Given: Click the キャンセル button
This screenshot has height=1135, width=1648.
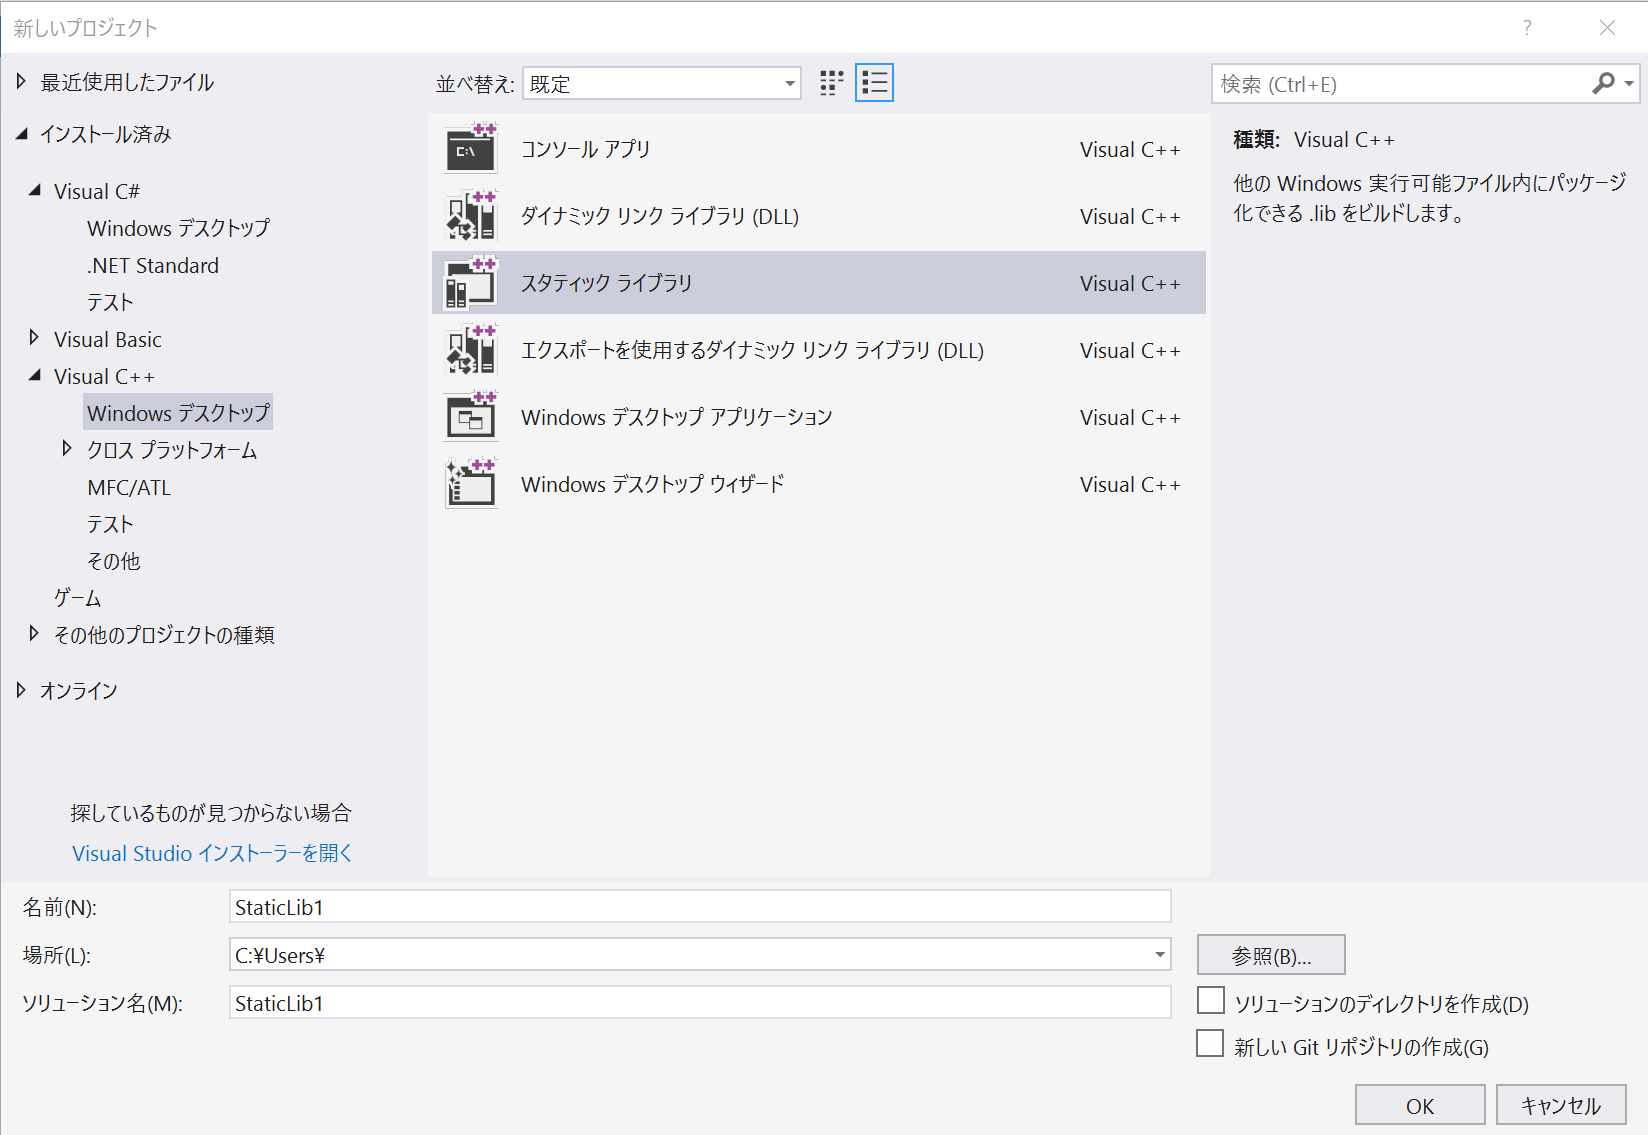Looking at the screenshot, I should click(1561, 1105).
